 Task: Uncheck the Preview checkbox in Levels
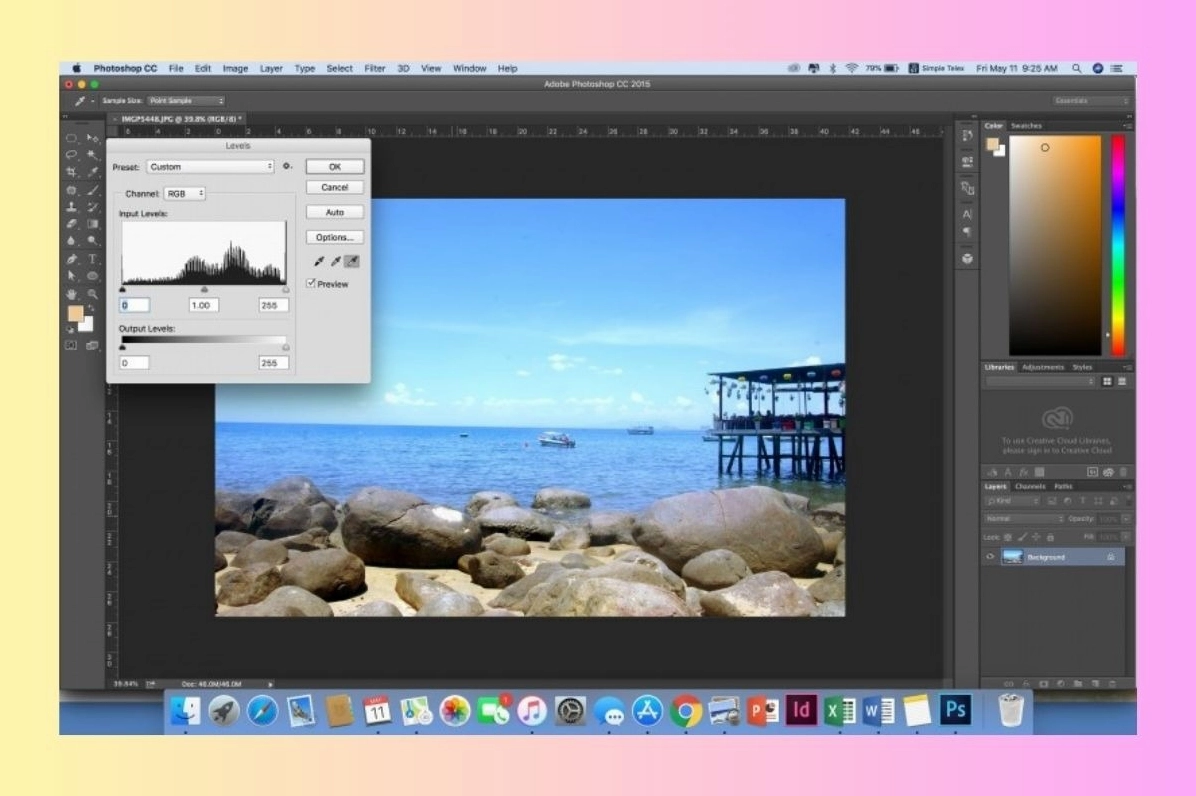tap(311, 284)
